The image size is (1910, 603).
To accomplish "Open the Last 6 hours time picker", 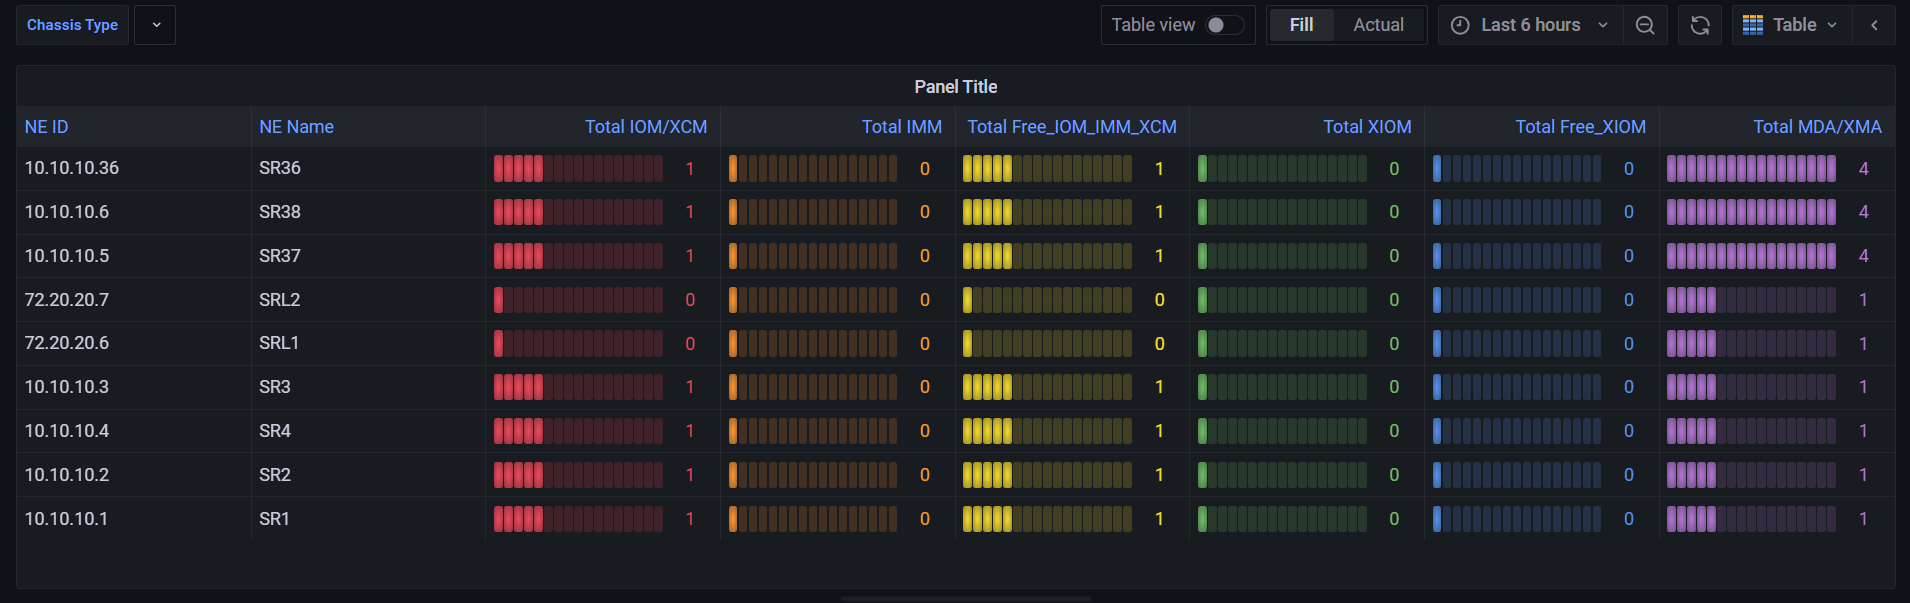I will [x=1530, y=25].
